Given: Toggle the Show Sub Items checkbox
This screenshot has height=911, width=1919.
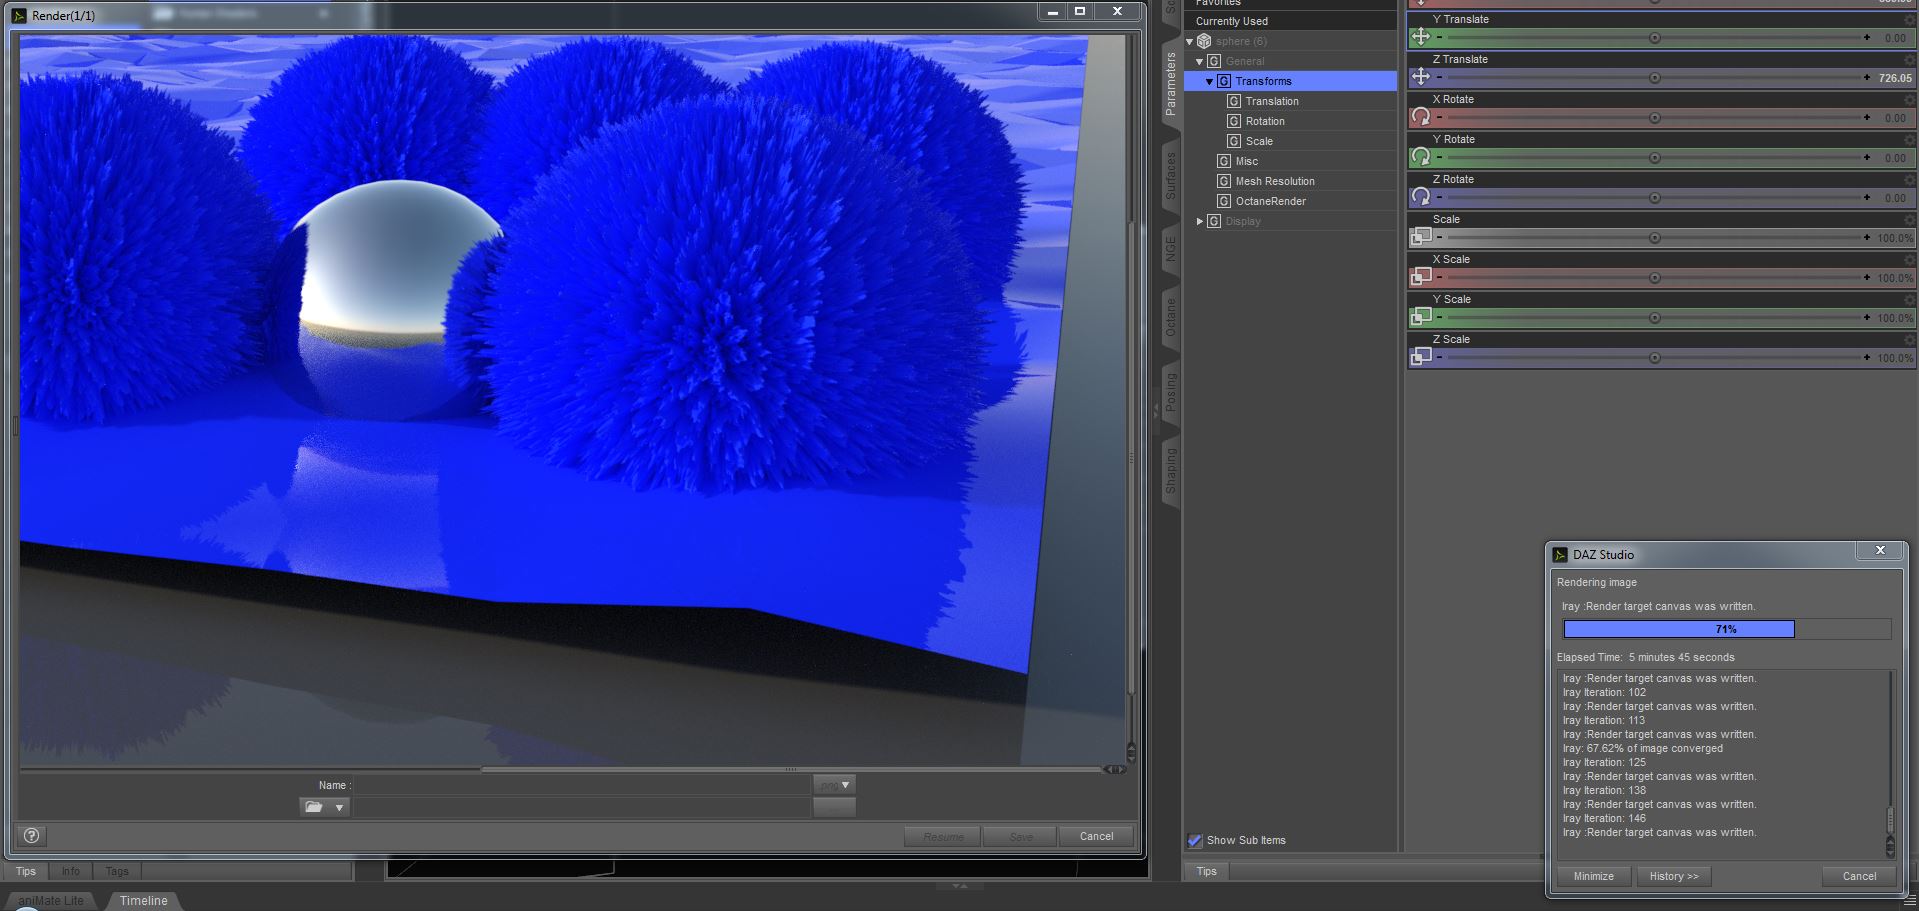Looking at the screenshot, I should click(1194, 840).
